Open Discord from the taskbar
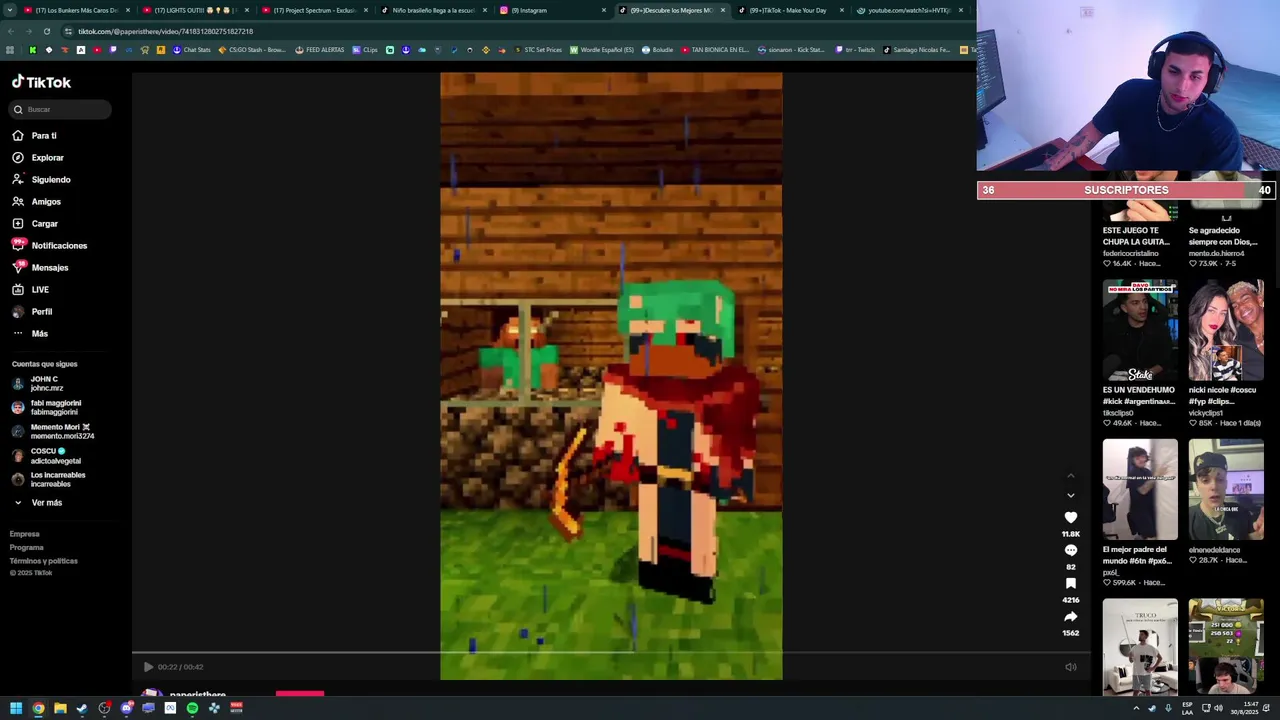The width and height of the screenshot is (1280, 720). tap(126, 708)
